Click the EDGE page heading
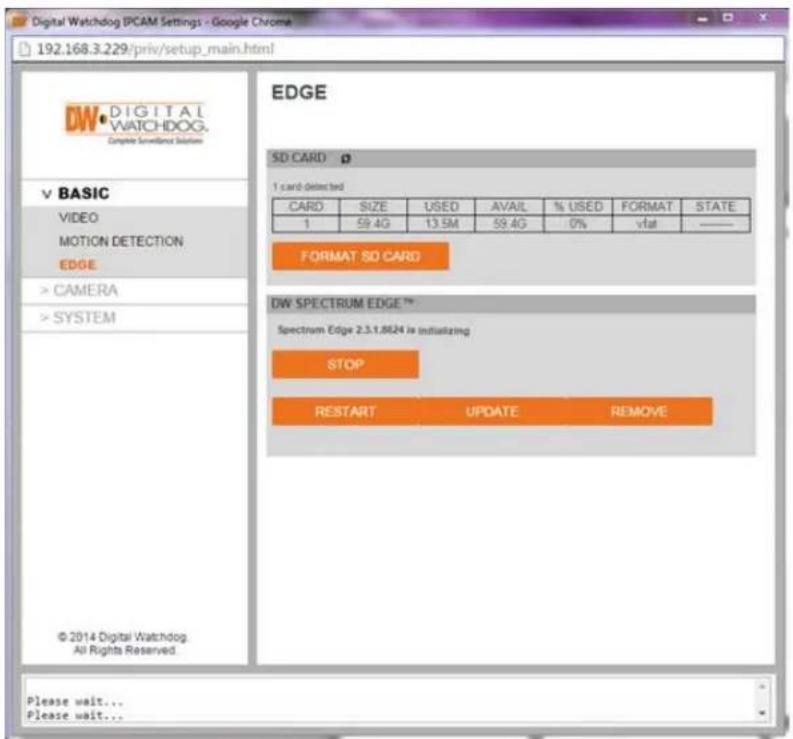 pyautogui.click(x=299, y=93)
